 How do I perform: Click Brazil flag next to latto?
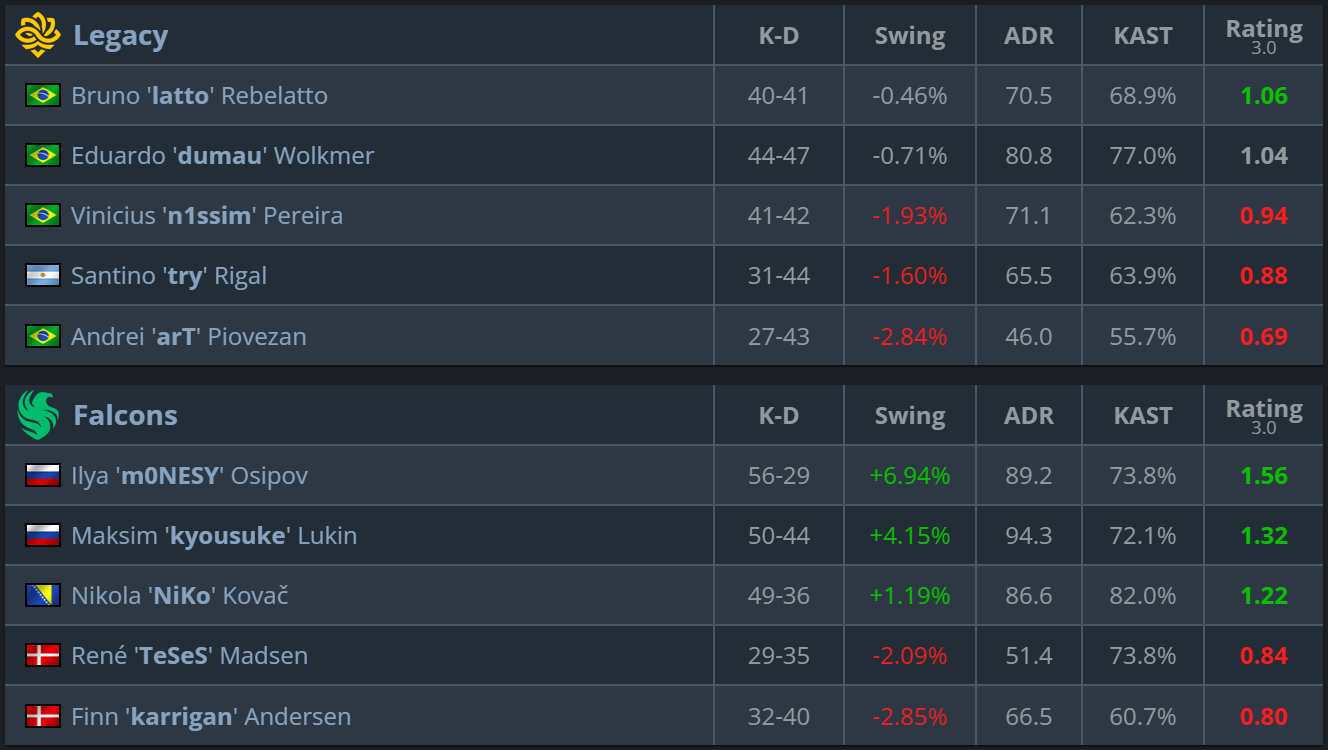[43, 95]
